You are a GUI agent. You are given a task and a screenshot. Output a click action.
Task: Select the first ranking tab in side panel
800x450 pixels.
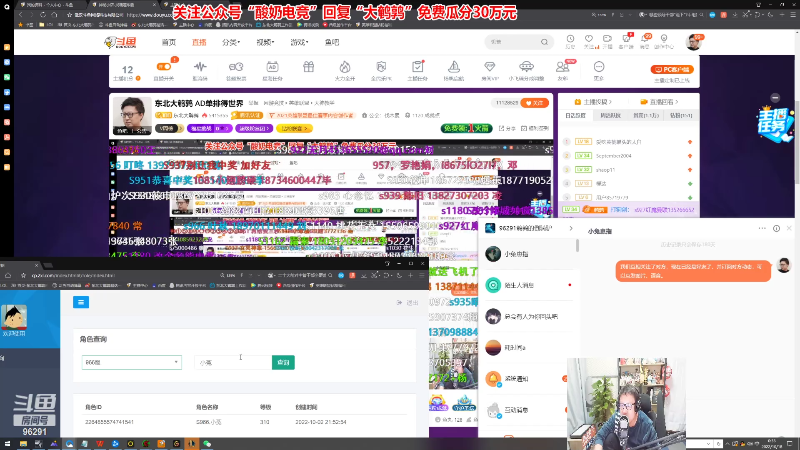click(x=576, y=116)
